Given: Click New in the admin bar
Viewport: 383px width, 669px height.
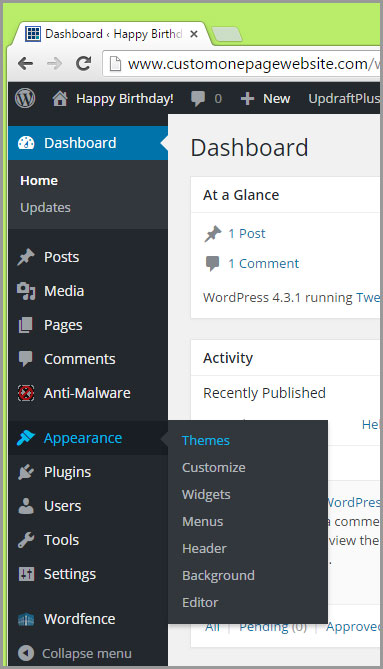Looking at the screenshot, I should [276, 99].
